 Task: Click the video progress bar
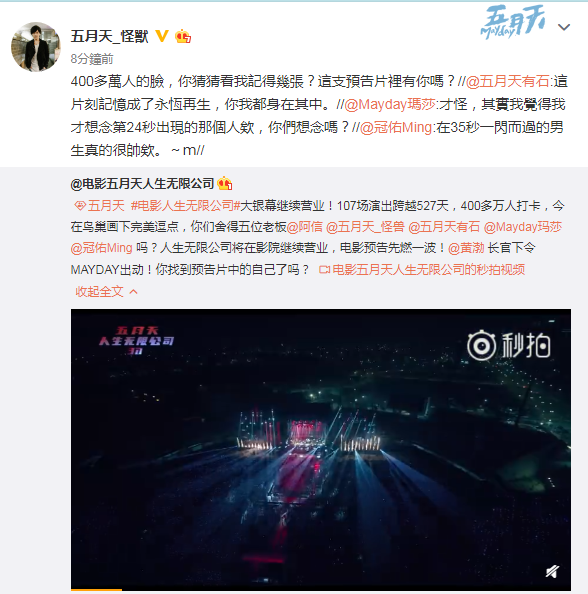point(321,589)
